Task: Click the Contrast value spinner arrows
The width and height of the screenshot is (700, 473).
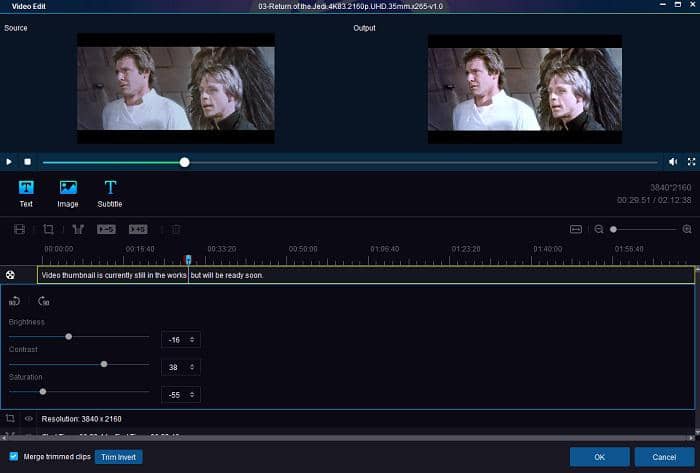Action: click(x=192, y=367)
